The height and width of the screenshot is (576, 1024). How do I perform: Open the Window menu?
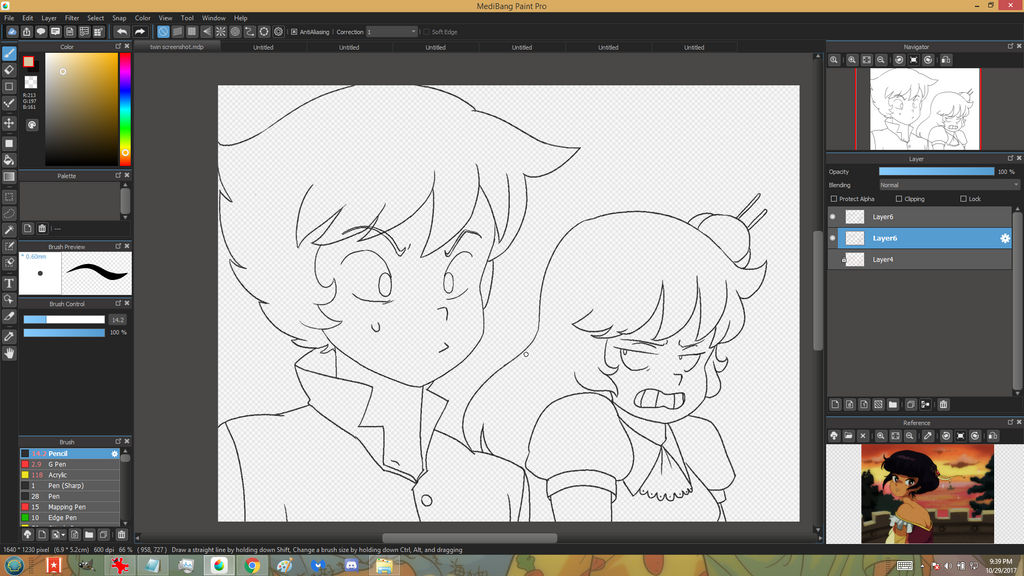tap(214, 18)
